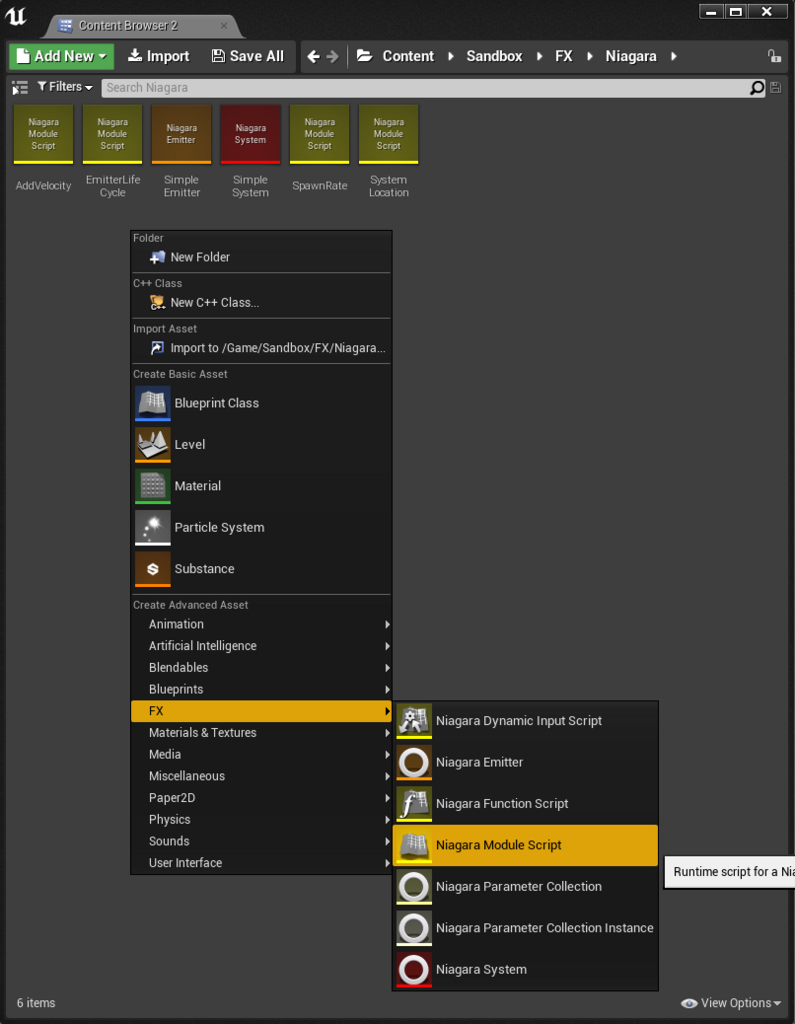This screenshot has height=1024, width=795.
Task: Toggle the sources panel view
Action: [x=20, y=88]
